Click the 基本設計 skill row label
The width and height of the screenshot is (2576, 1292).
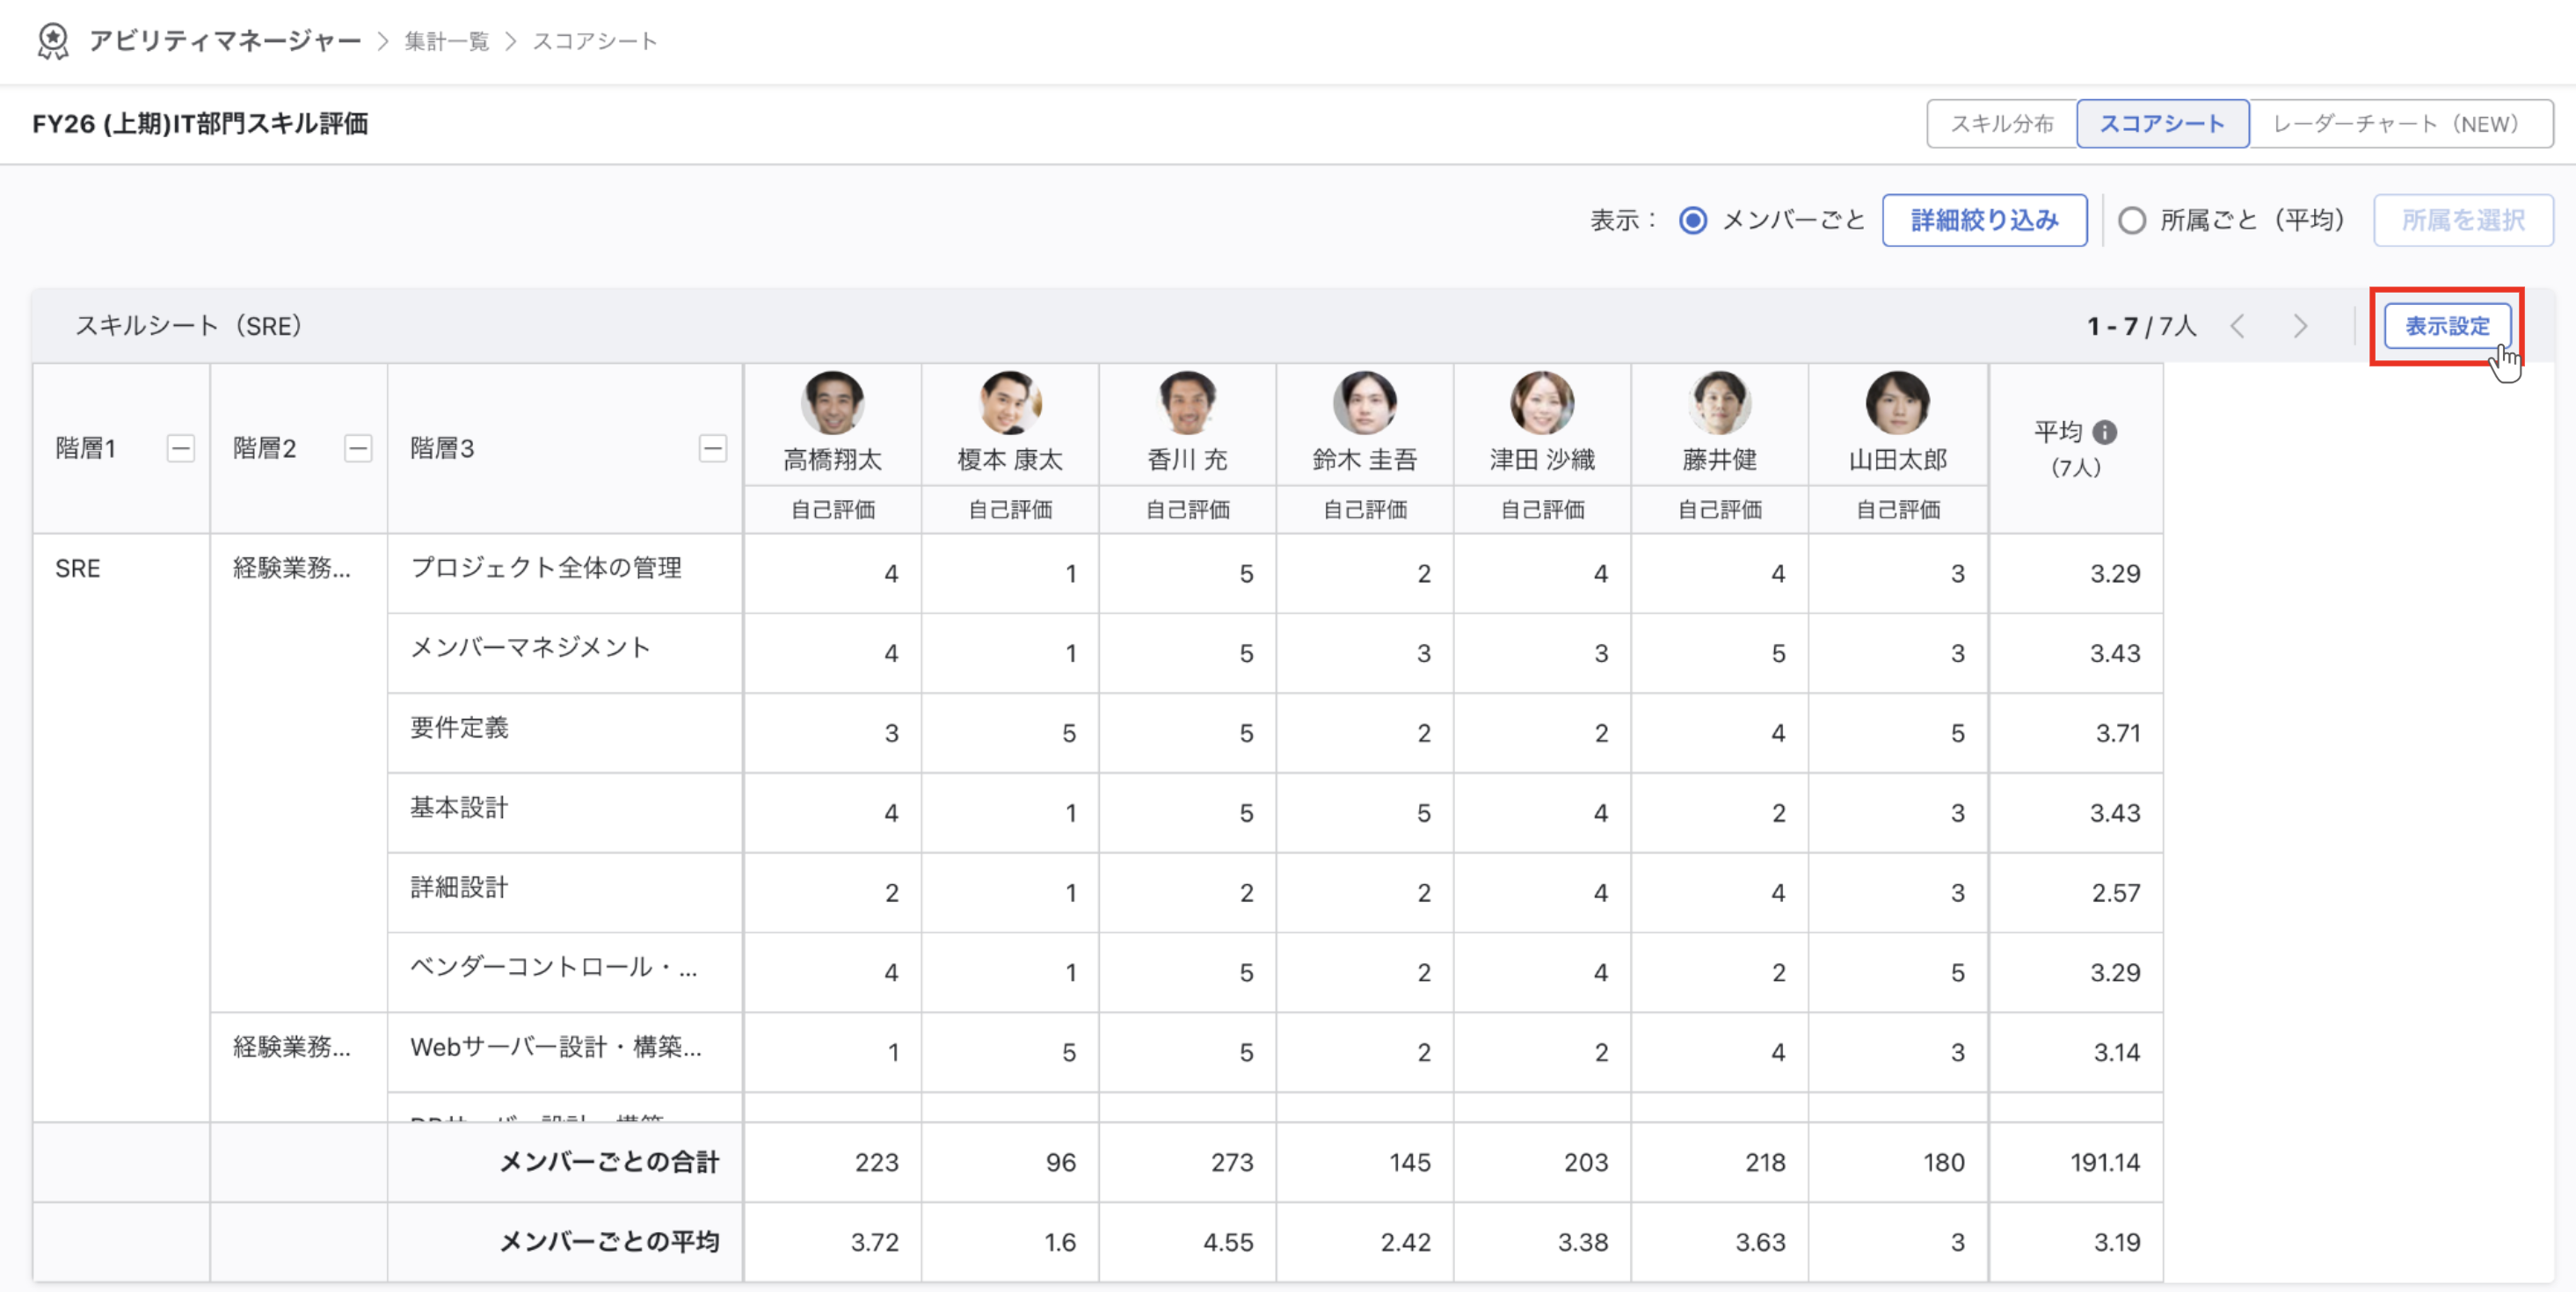pos(459,808)
